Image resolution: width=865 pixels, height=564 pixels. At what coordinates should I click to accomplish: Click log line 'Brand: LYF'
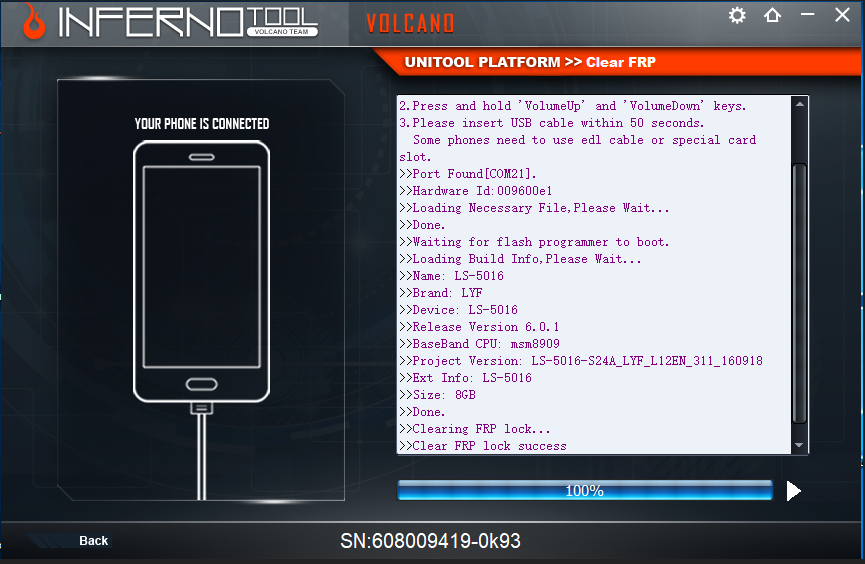[x=441, y=293]
